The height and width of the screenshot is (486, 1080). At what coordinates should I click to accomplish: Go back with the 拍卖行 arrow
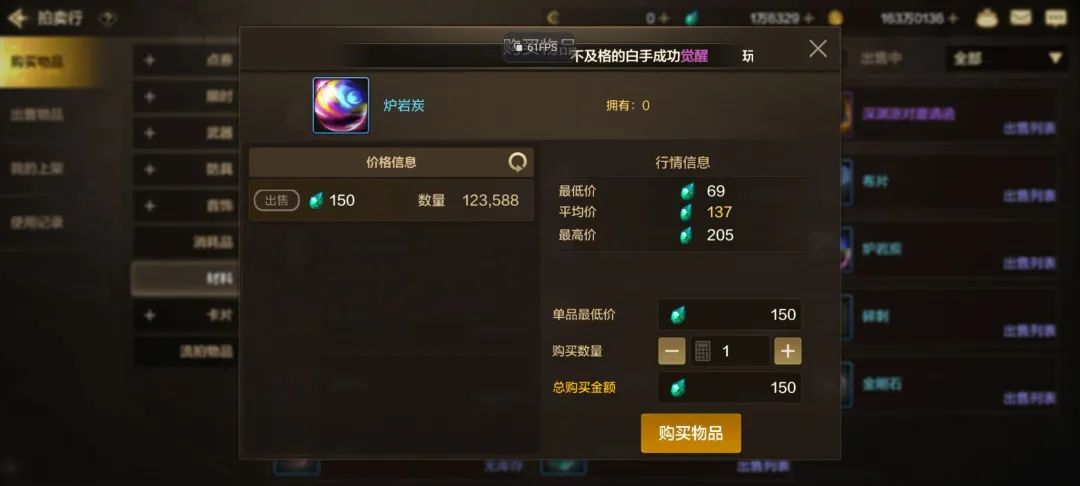tap(17, 19)
